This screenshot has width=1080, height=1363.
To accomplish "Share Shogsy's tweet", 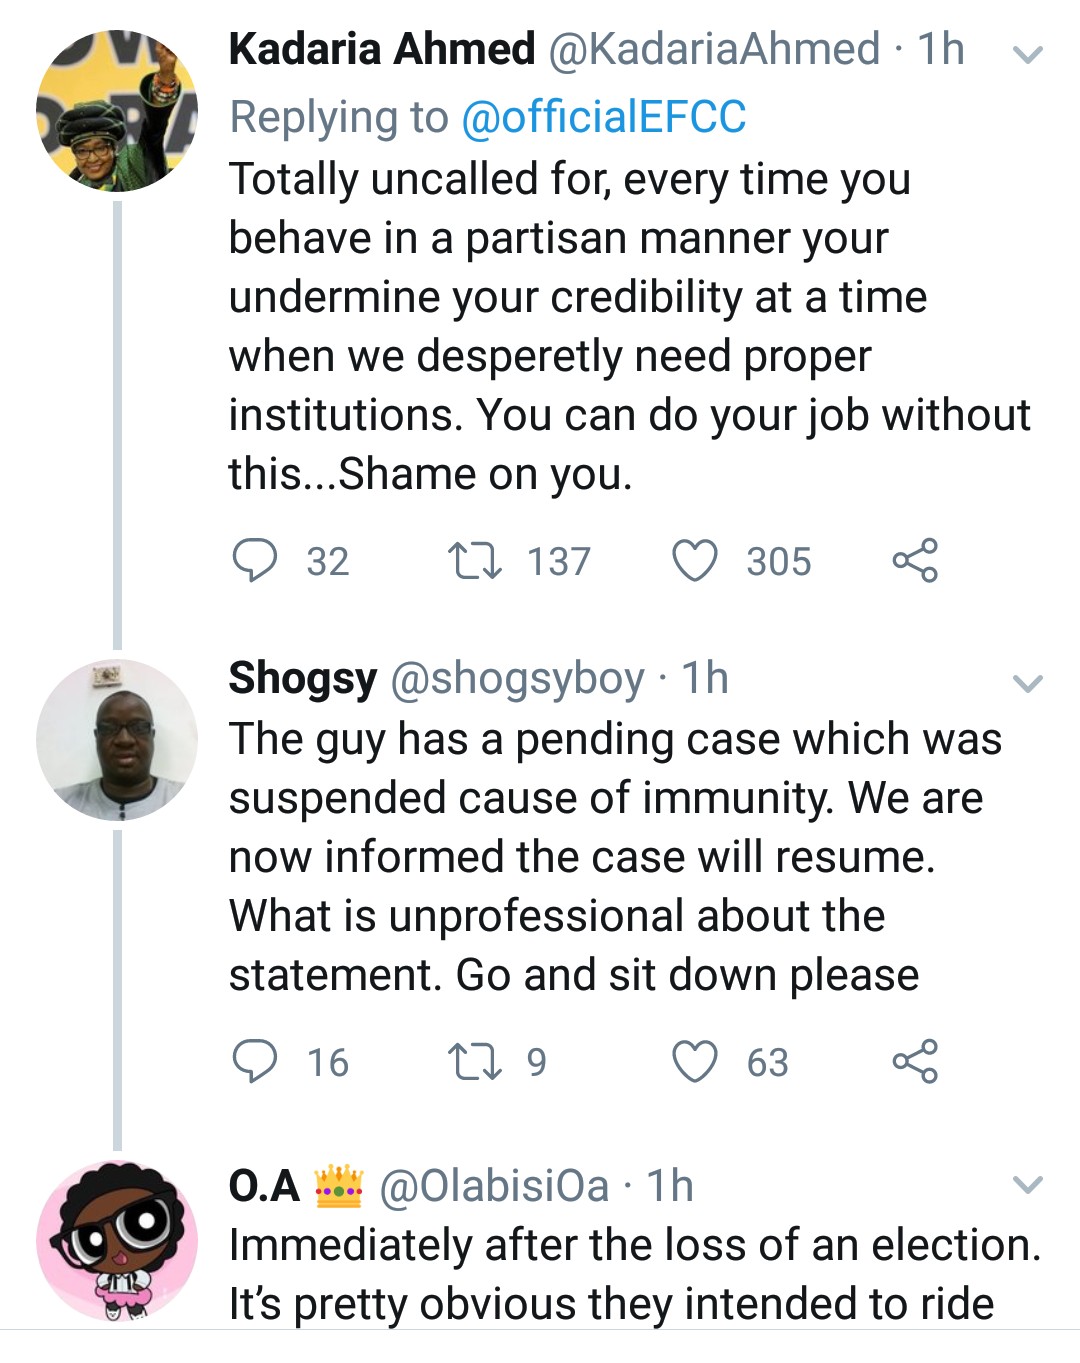I will click(915, 1061).
